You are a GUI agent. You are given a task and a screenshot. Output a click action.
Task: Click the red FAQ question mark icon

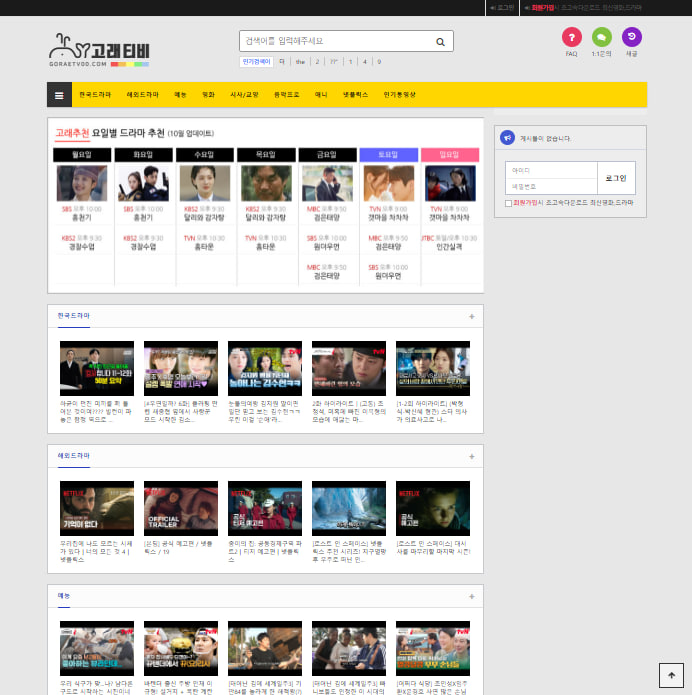click(571, 37)
